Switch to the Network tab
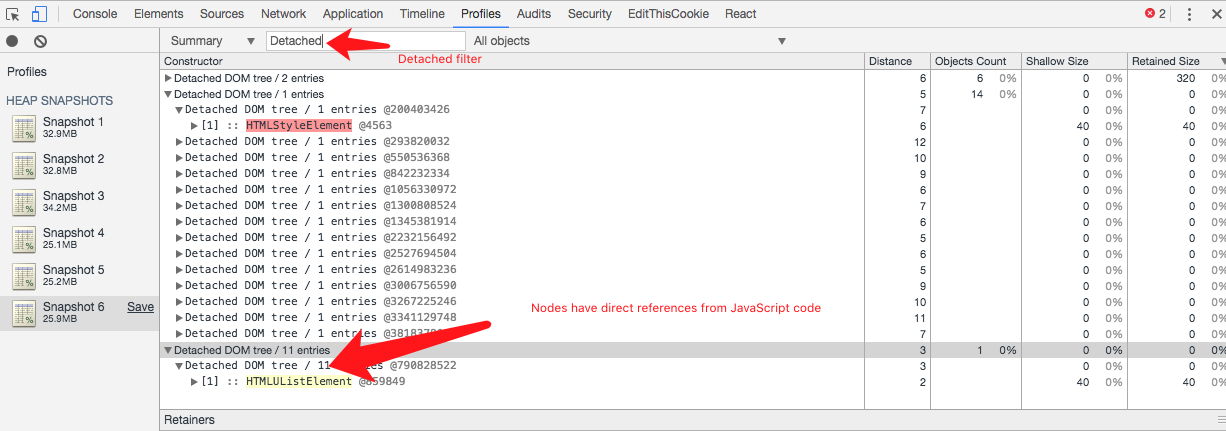The height and width of the screenshot is (431, 1226). pos(283,14)
